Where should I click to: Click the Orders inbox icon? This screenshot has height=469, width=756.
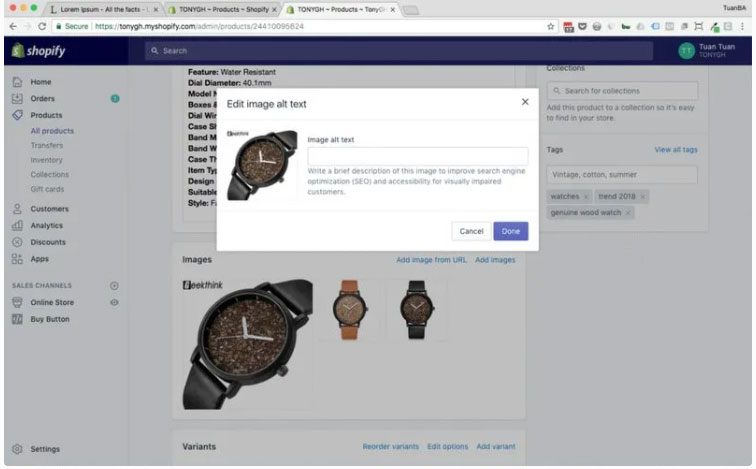(x=17, y=98)
